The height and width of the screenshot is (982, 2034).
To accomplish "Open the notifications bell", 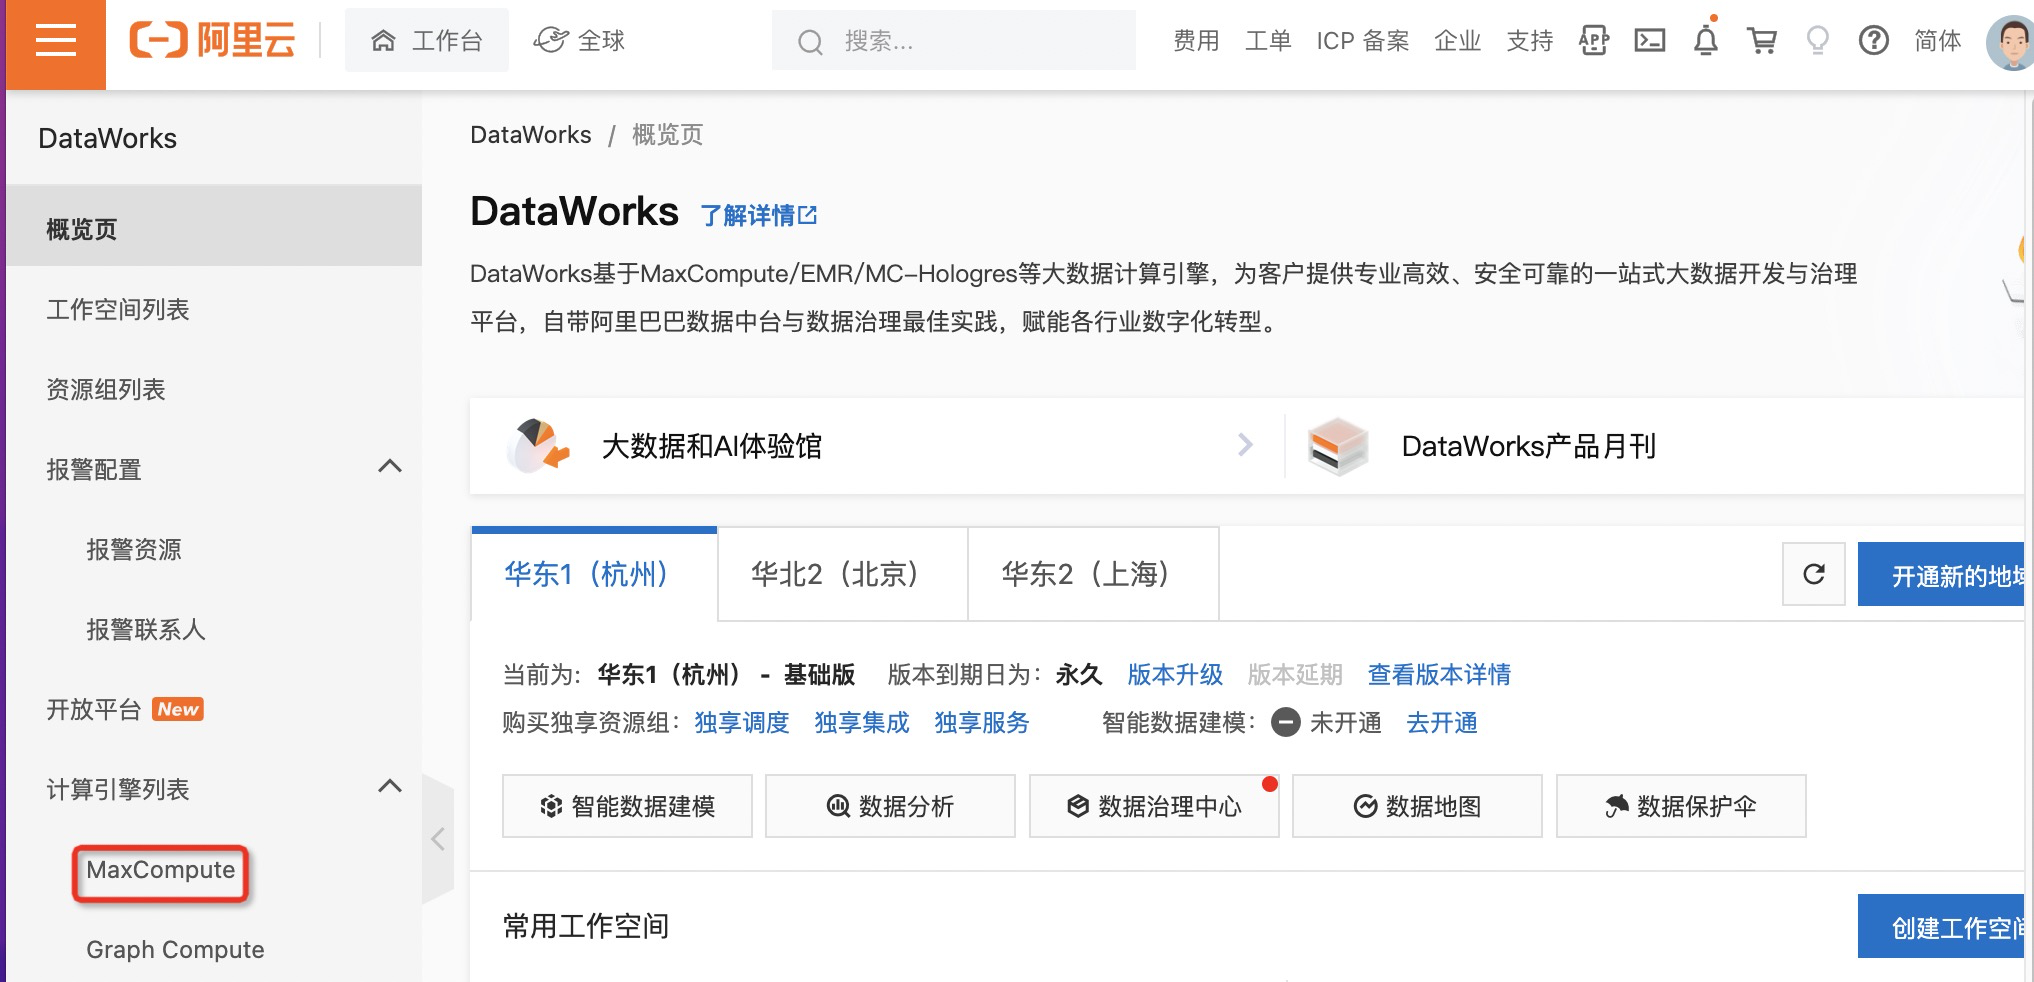I will [x=1706, y=41].
